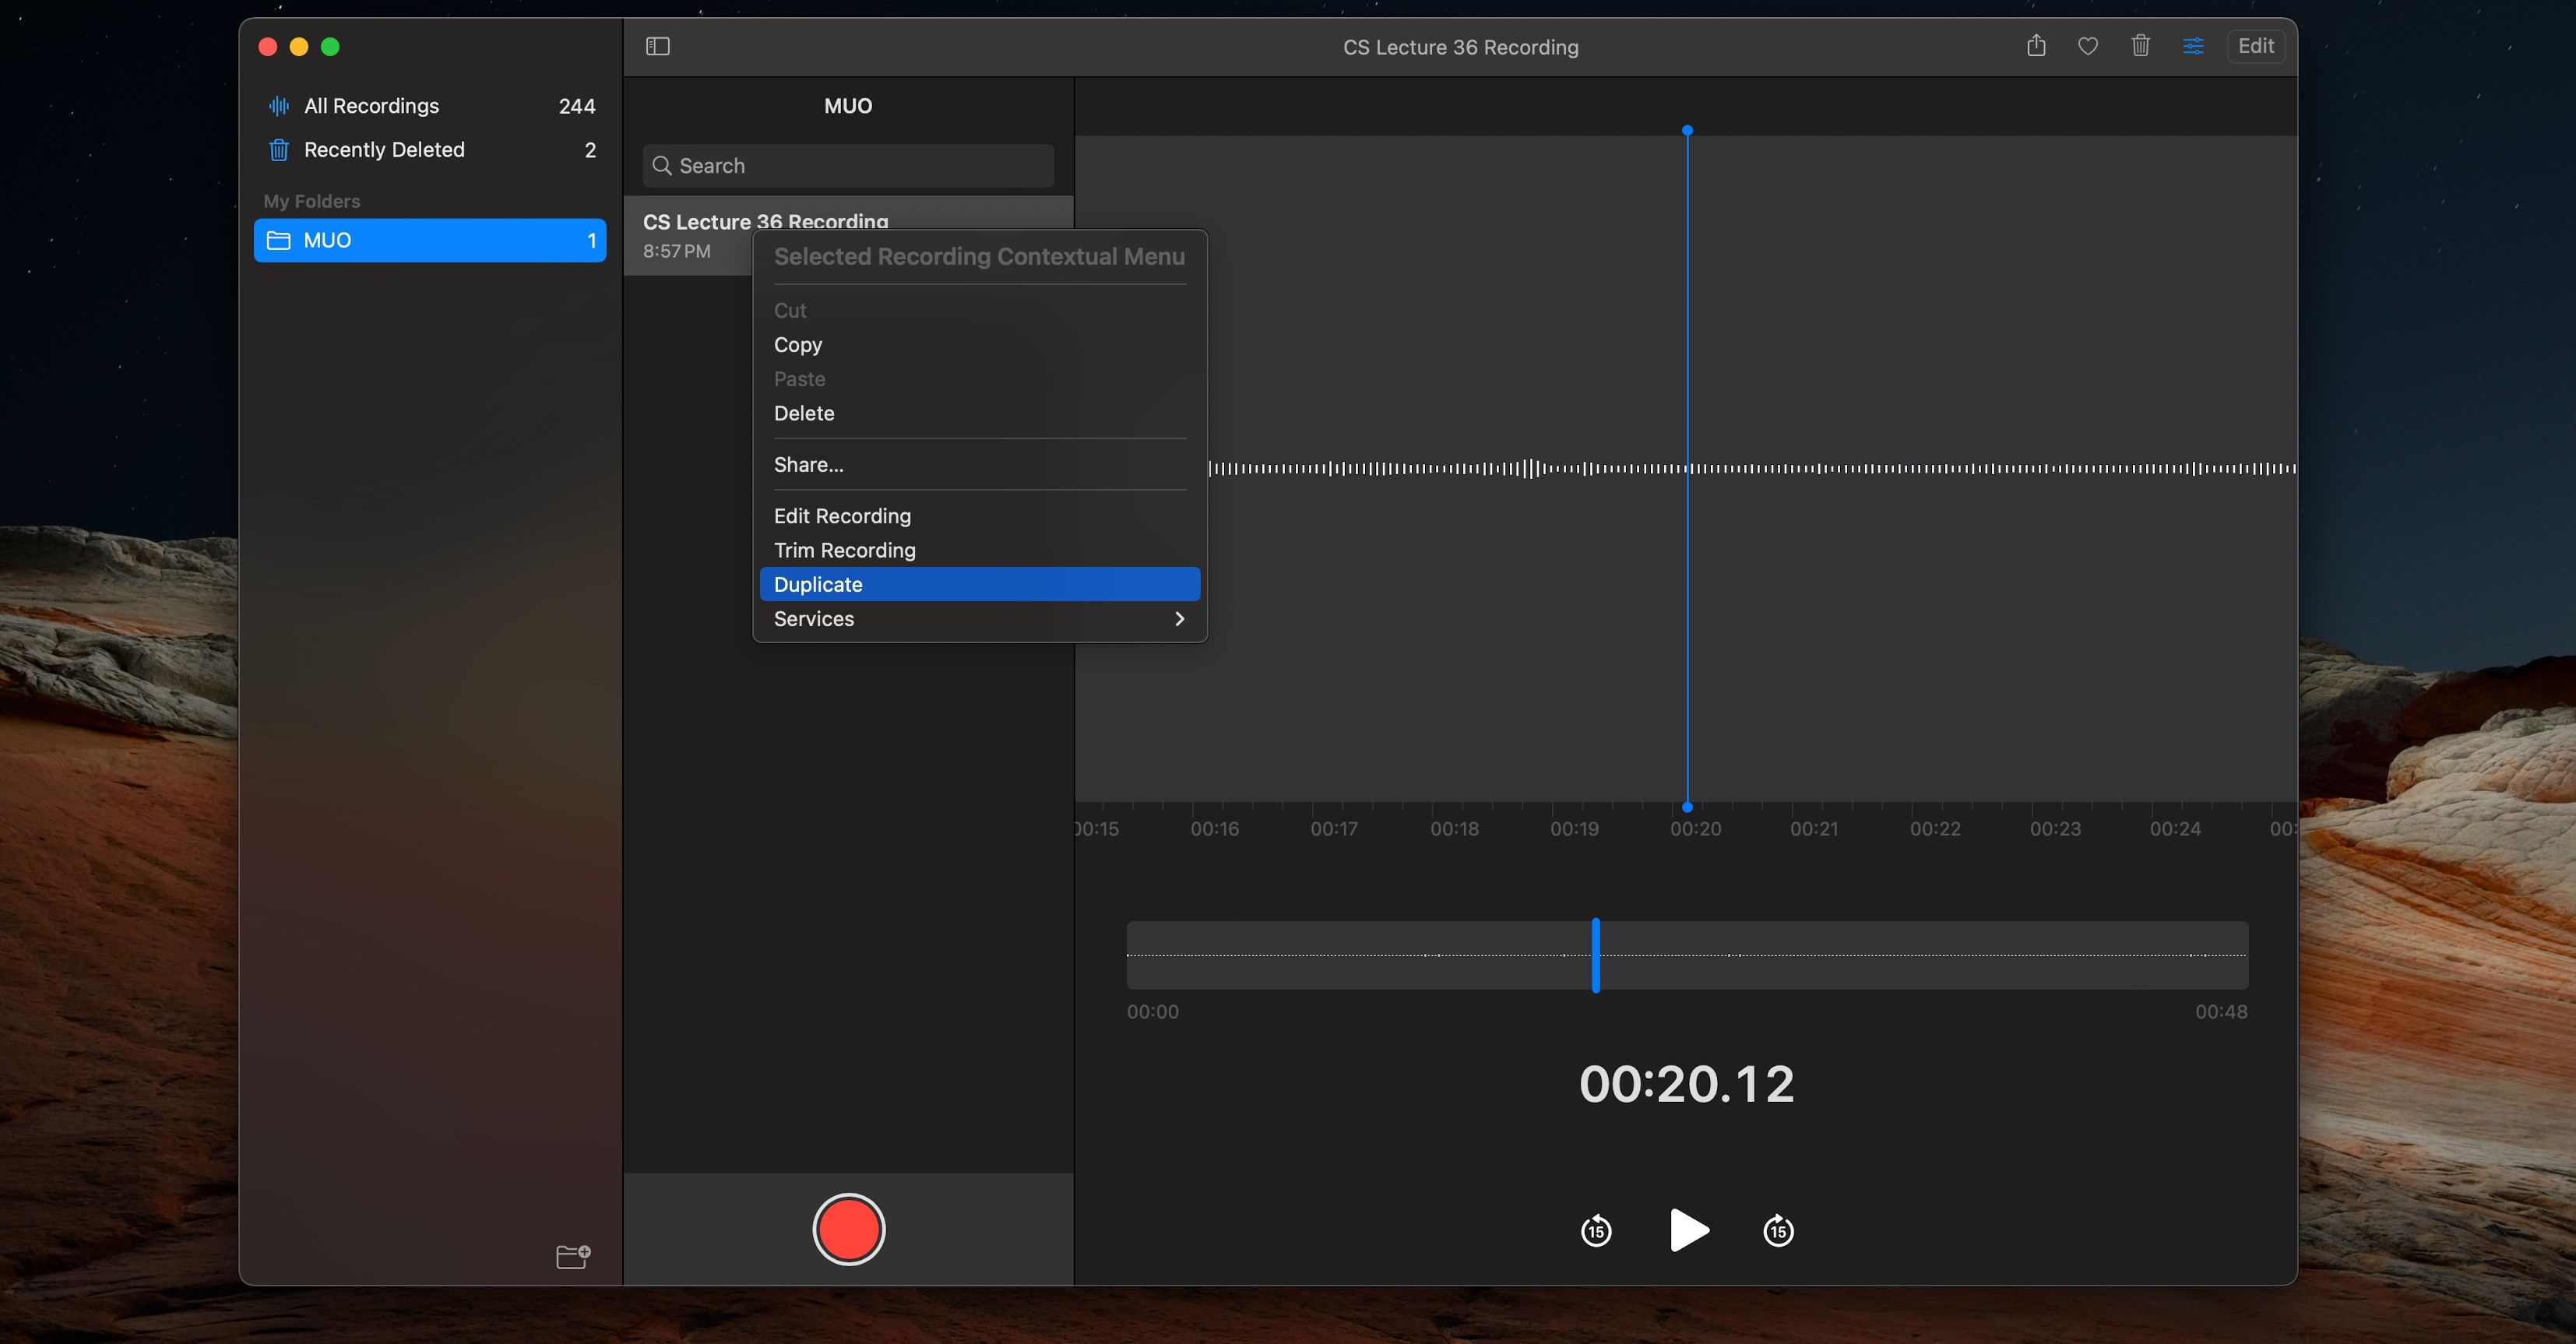Toggle the sidebar visibility
Screen dimensions: 2576x1344
(x=658, y=46)
